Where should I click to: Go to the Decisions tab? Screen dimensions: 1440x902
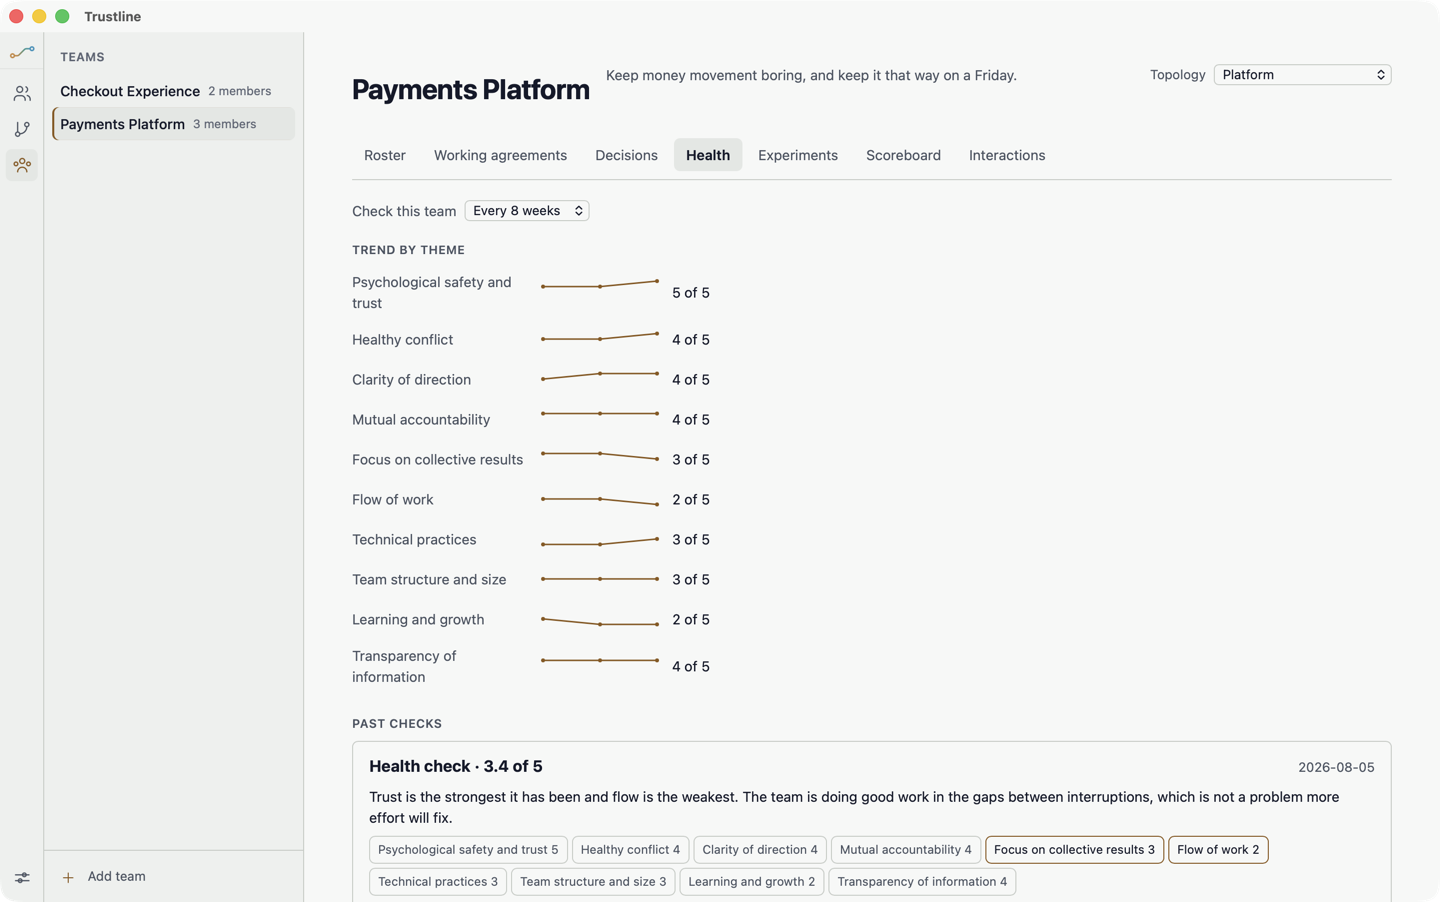(626, 155)
